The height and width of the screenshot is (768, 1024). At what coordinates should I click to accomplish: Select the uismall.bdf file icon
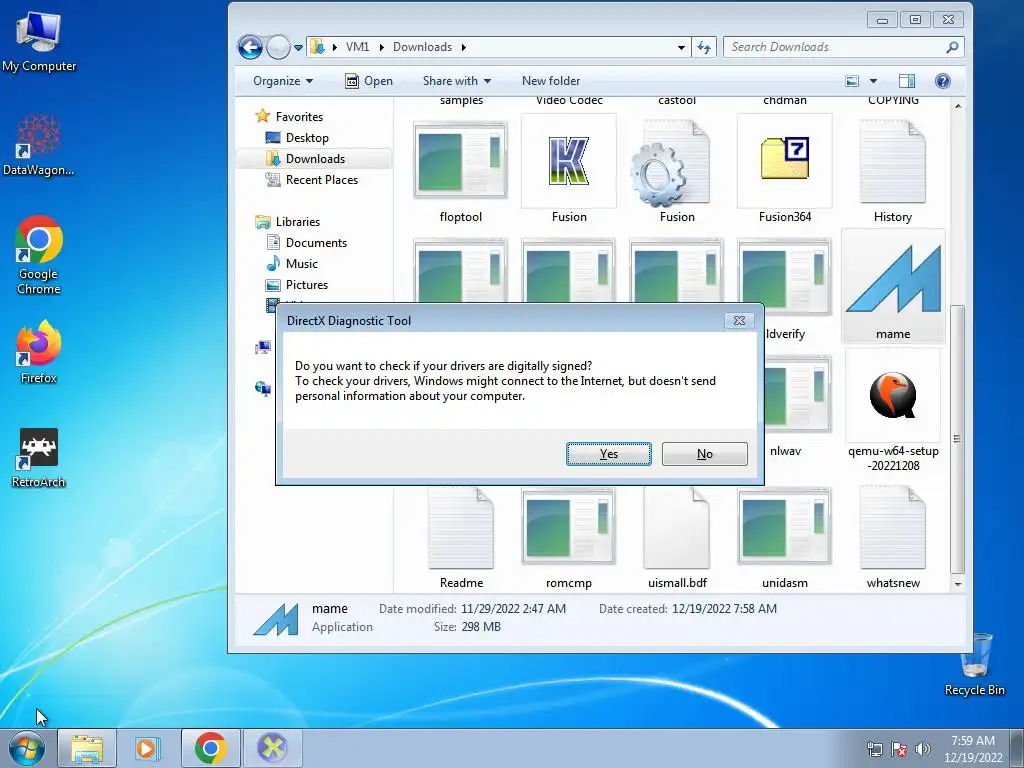point(677,528)
